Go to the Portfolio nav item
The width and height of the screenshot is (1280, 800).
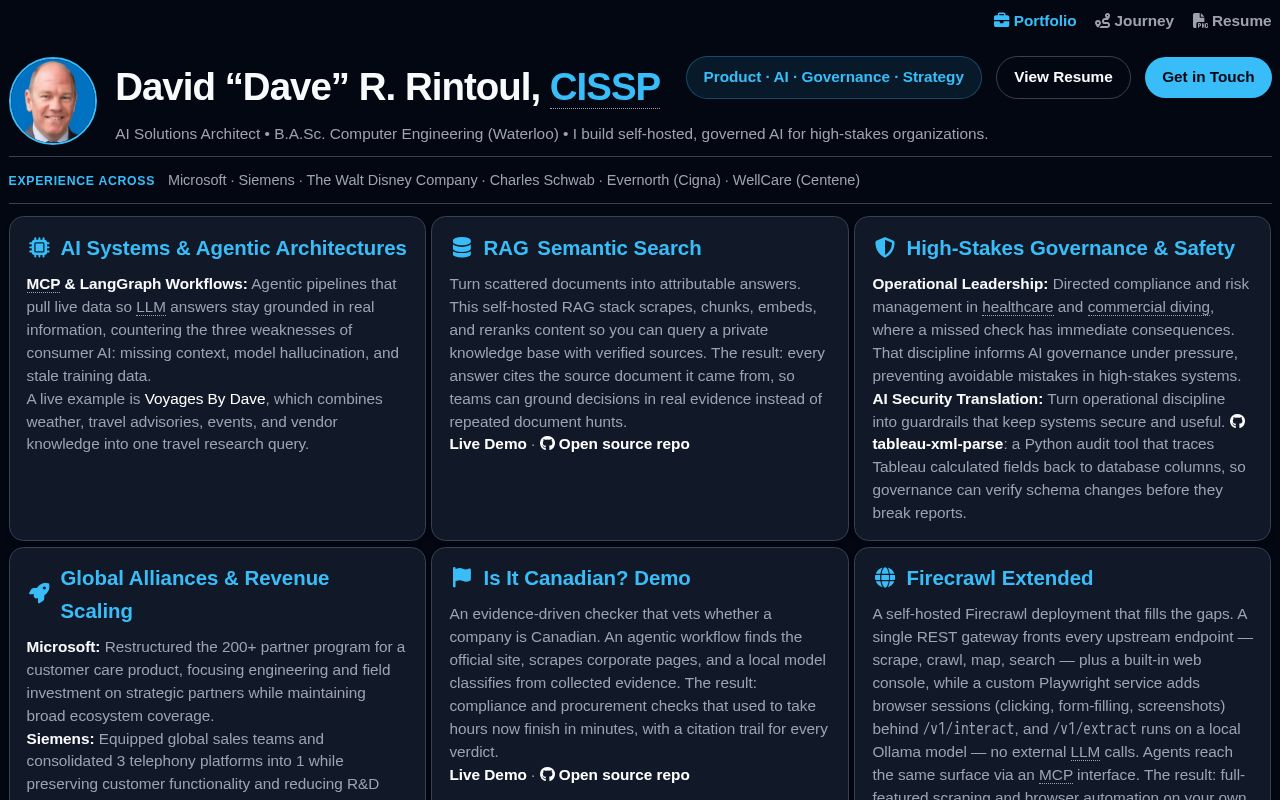1035,21
